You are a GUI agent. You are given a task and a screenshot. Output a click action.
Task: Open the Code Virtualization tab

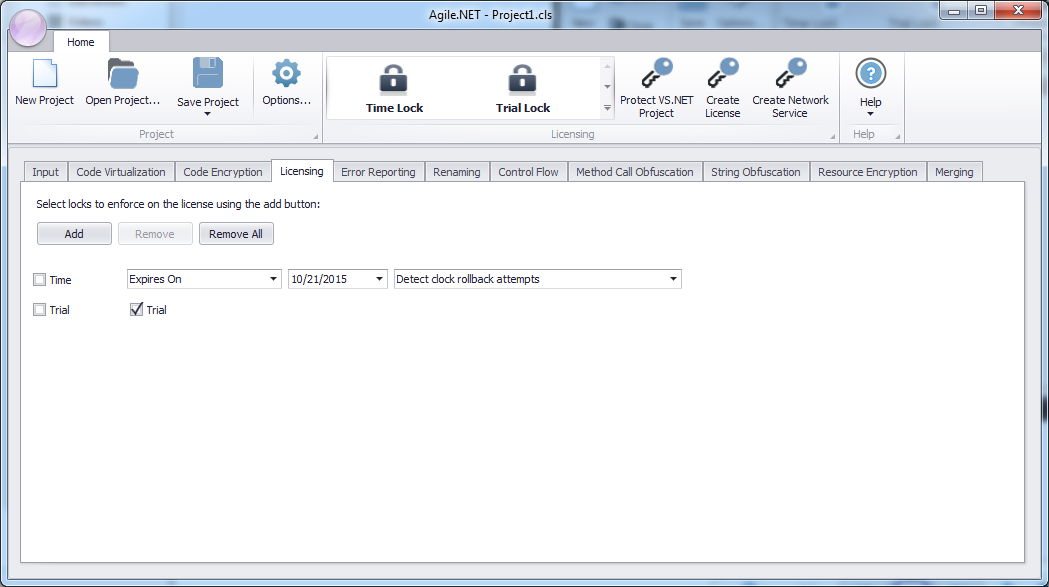pos(120,171)
